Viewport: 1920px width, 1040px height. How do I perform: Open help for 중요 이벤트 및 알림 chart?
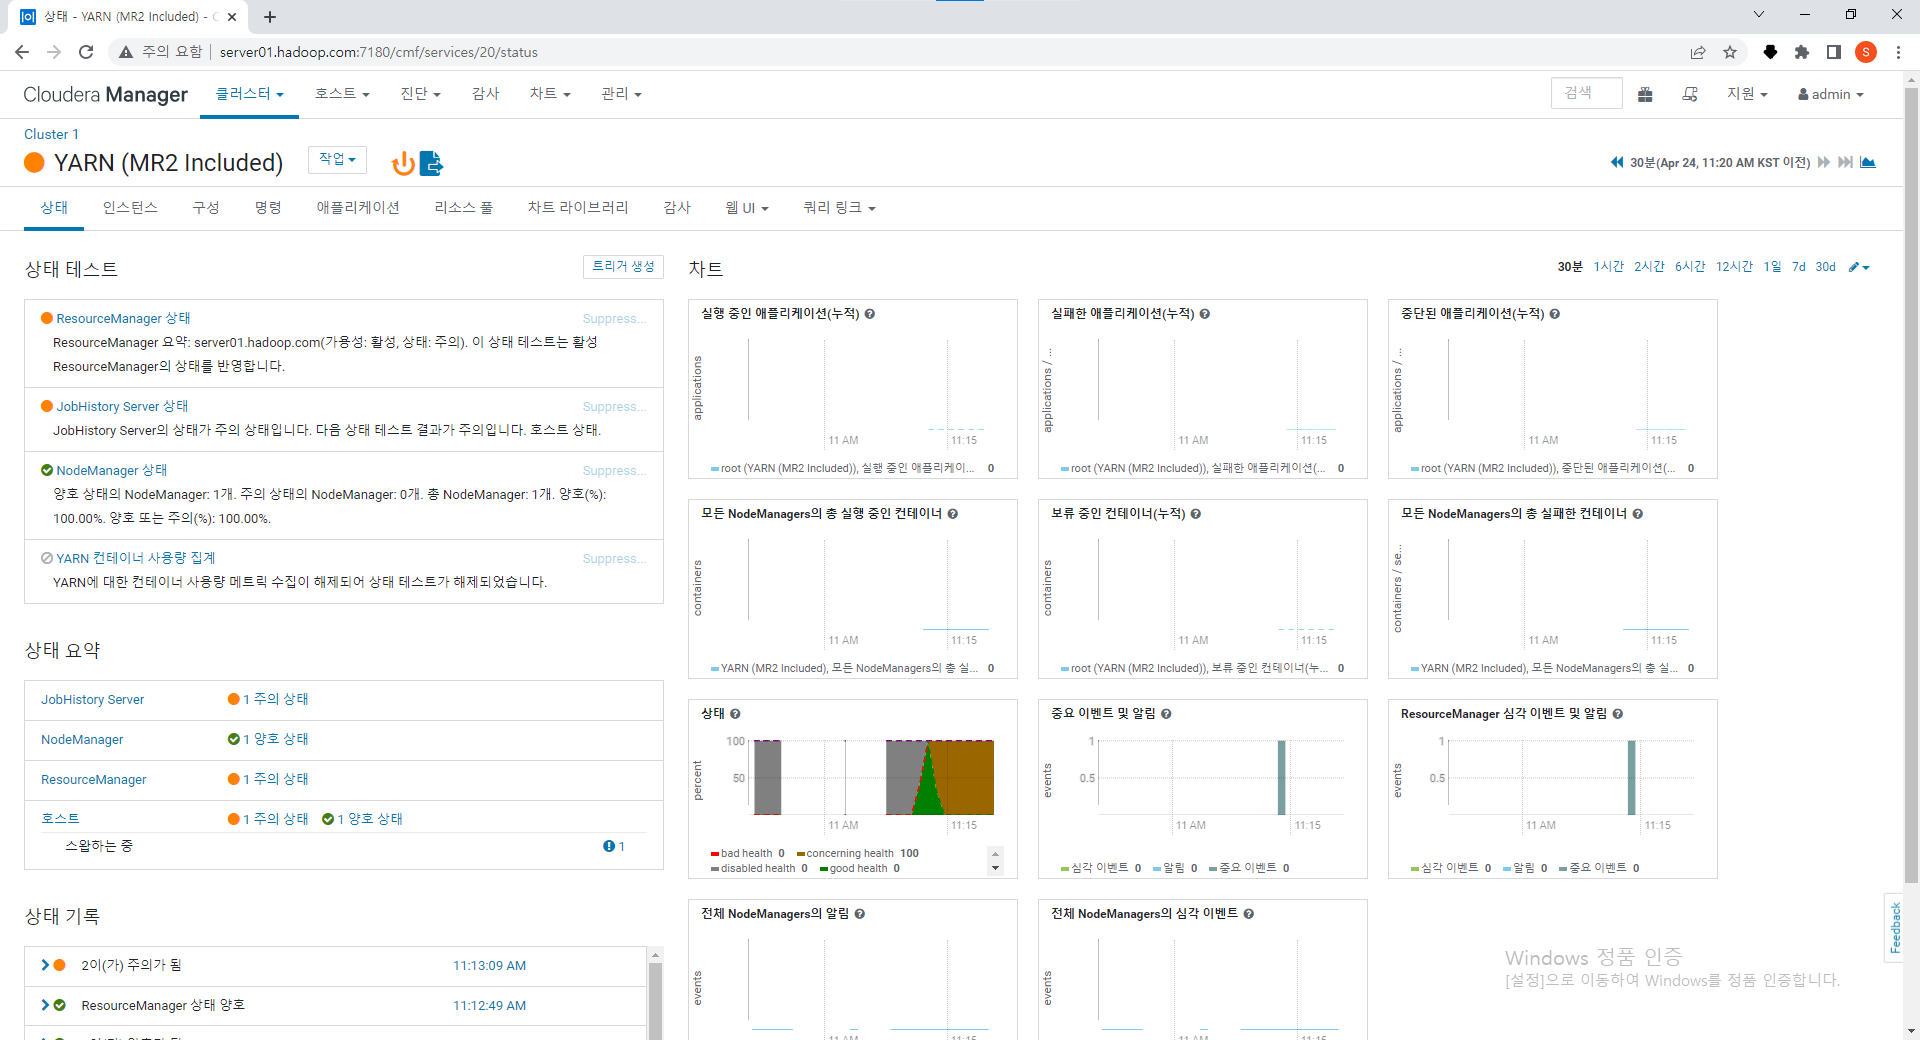point(1166,714)
